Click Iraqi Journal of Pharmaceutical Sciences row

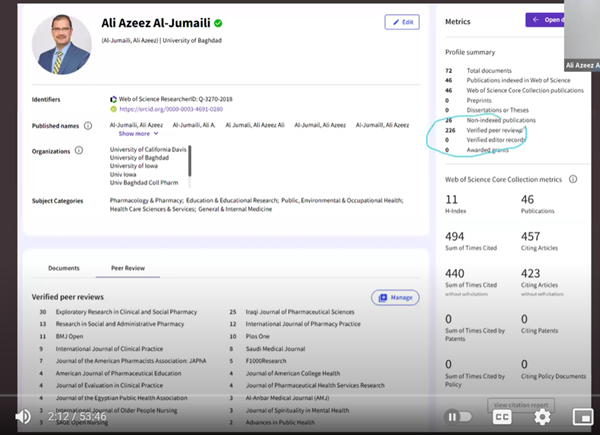point(300,312)
